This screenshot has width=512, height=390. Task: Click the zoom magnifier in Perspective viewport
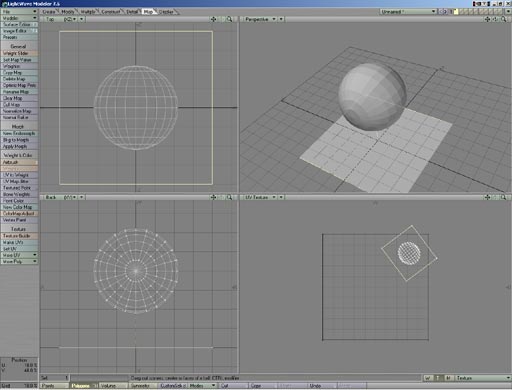(503, 19)
